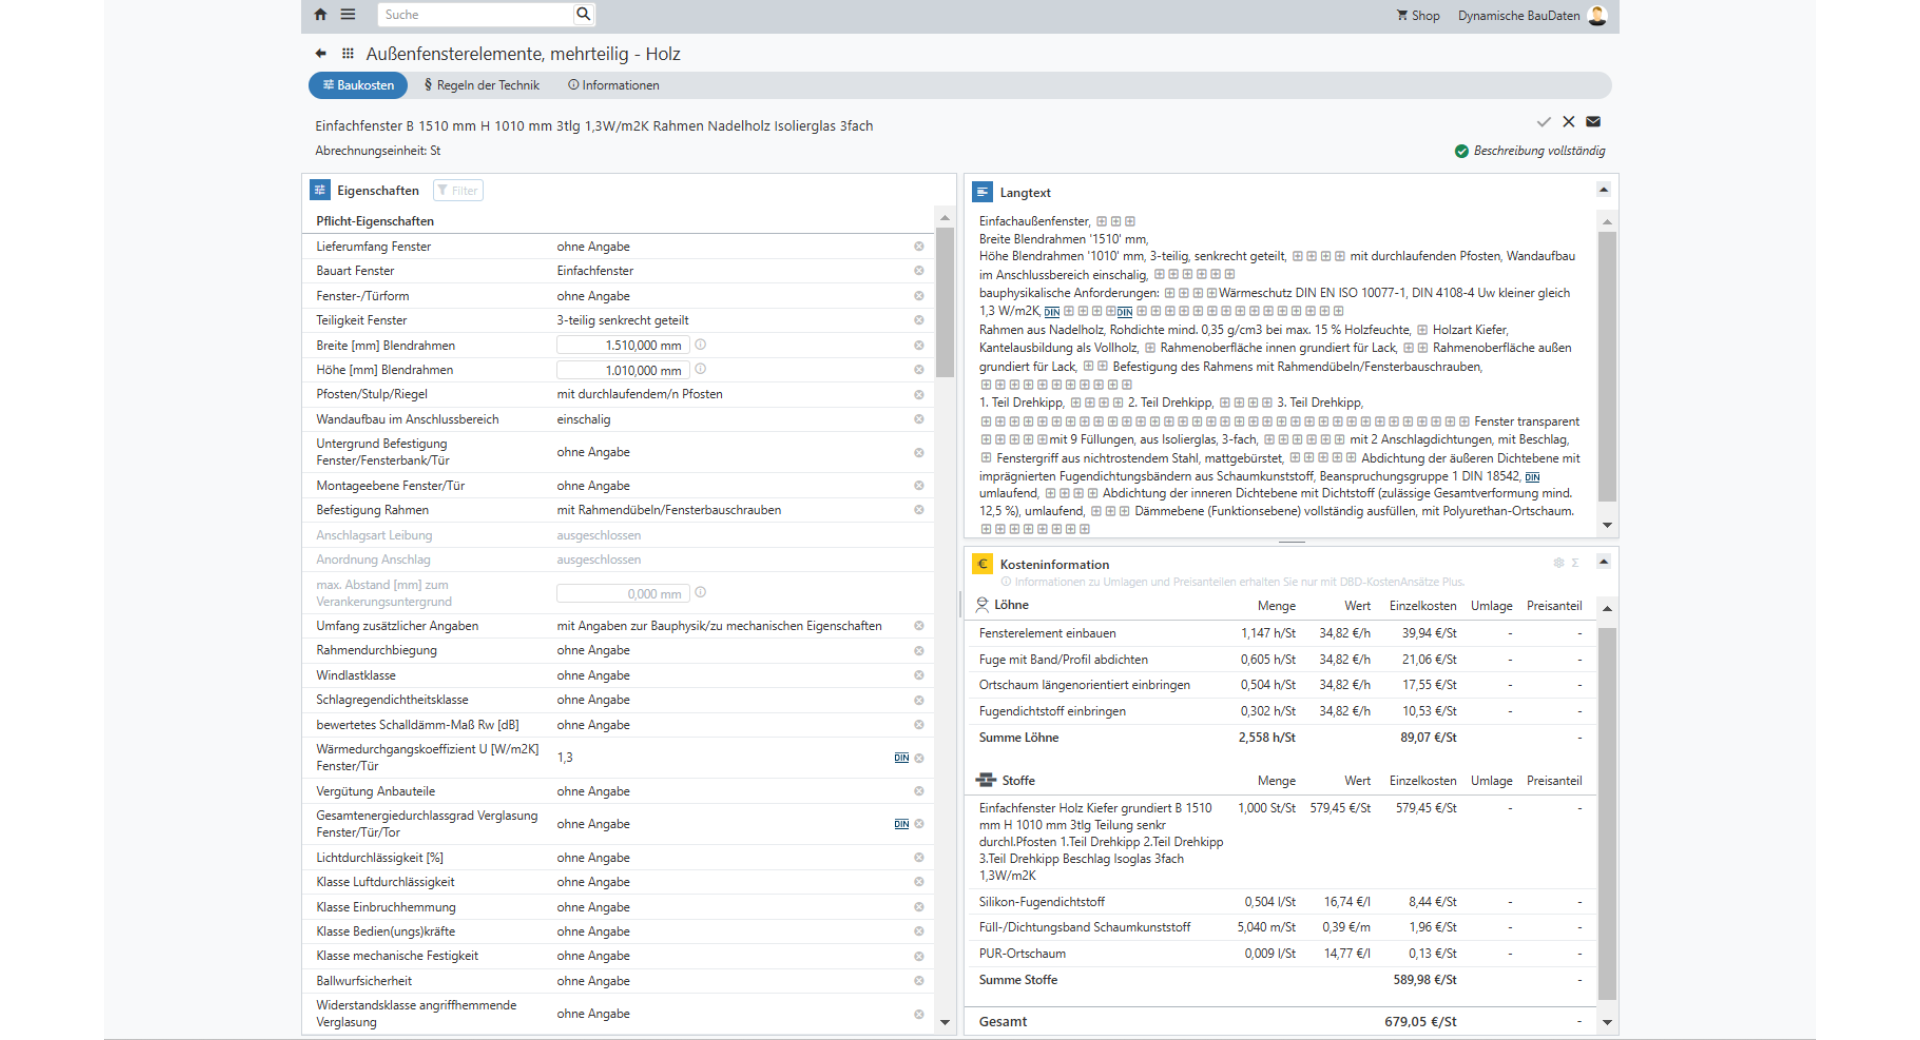Viewport: 1920px width, 1040px height.
Task: Open the hamburger menu
Action: click(x=348, y=15)
